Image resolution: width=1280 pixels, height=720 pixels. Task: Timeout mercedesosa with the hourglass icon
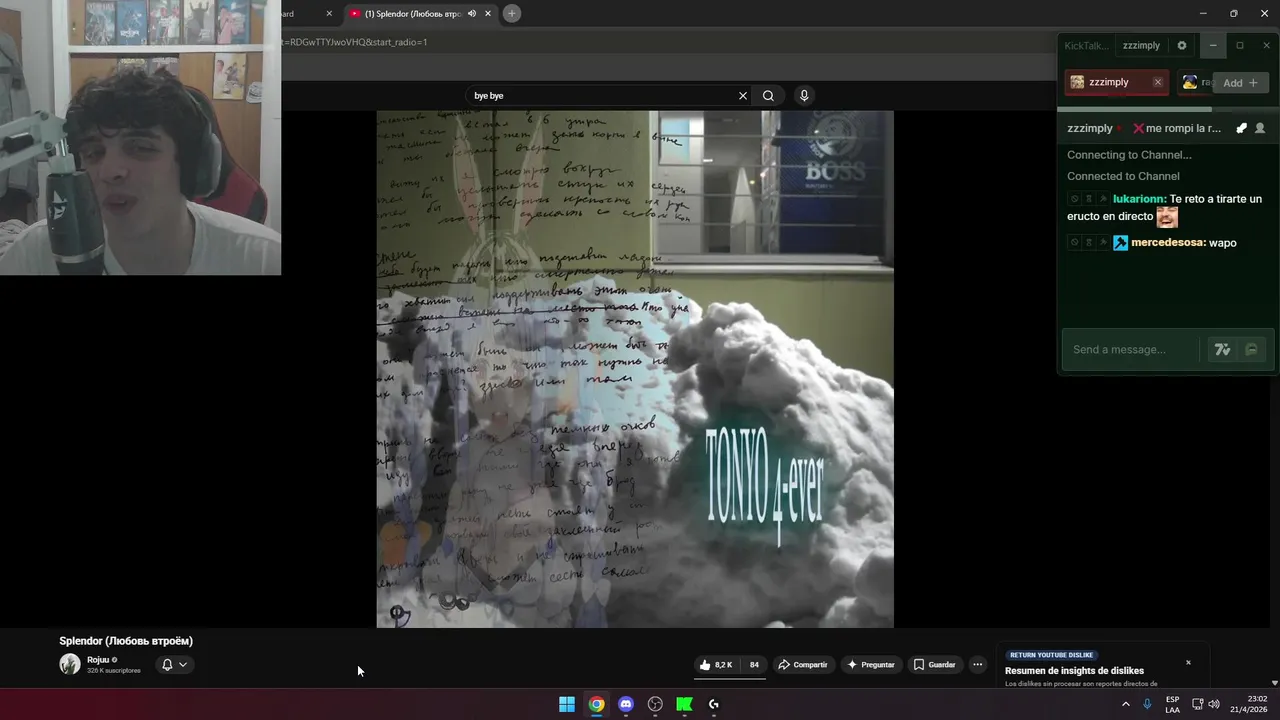coord(1089,243)
